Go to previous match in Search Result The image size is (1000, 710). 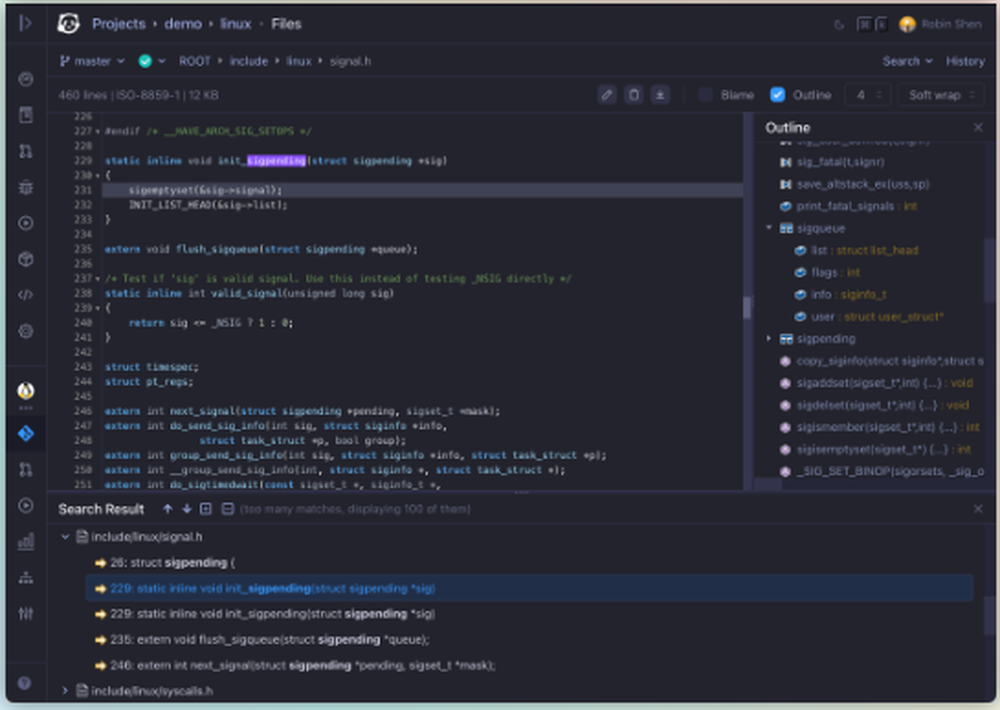pyautogui.click(x=168, y=508)
